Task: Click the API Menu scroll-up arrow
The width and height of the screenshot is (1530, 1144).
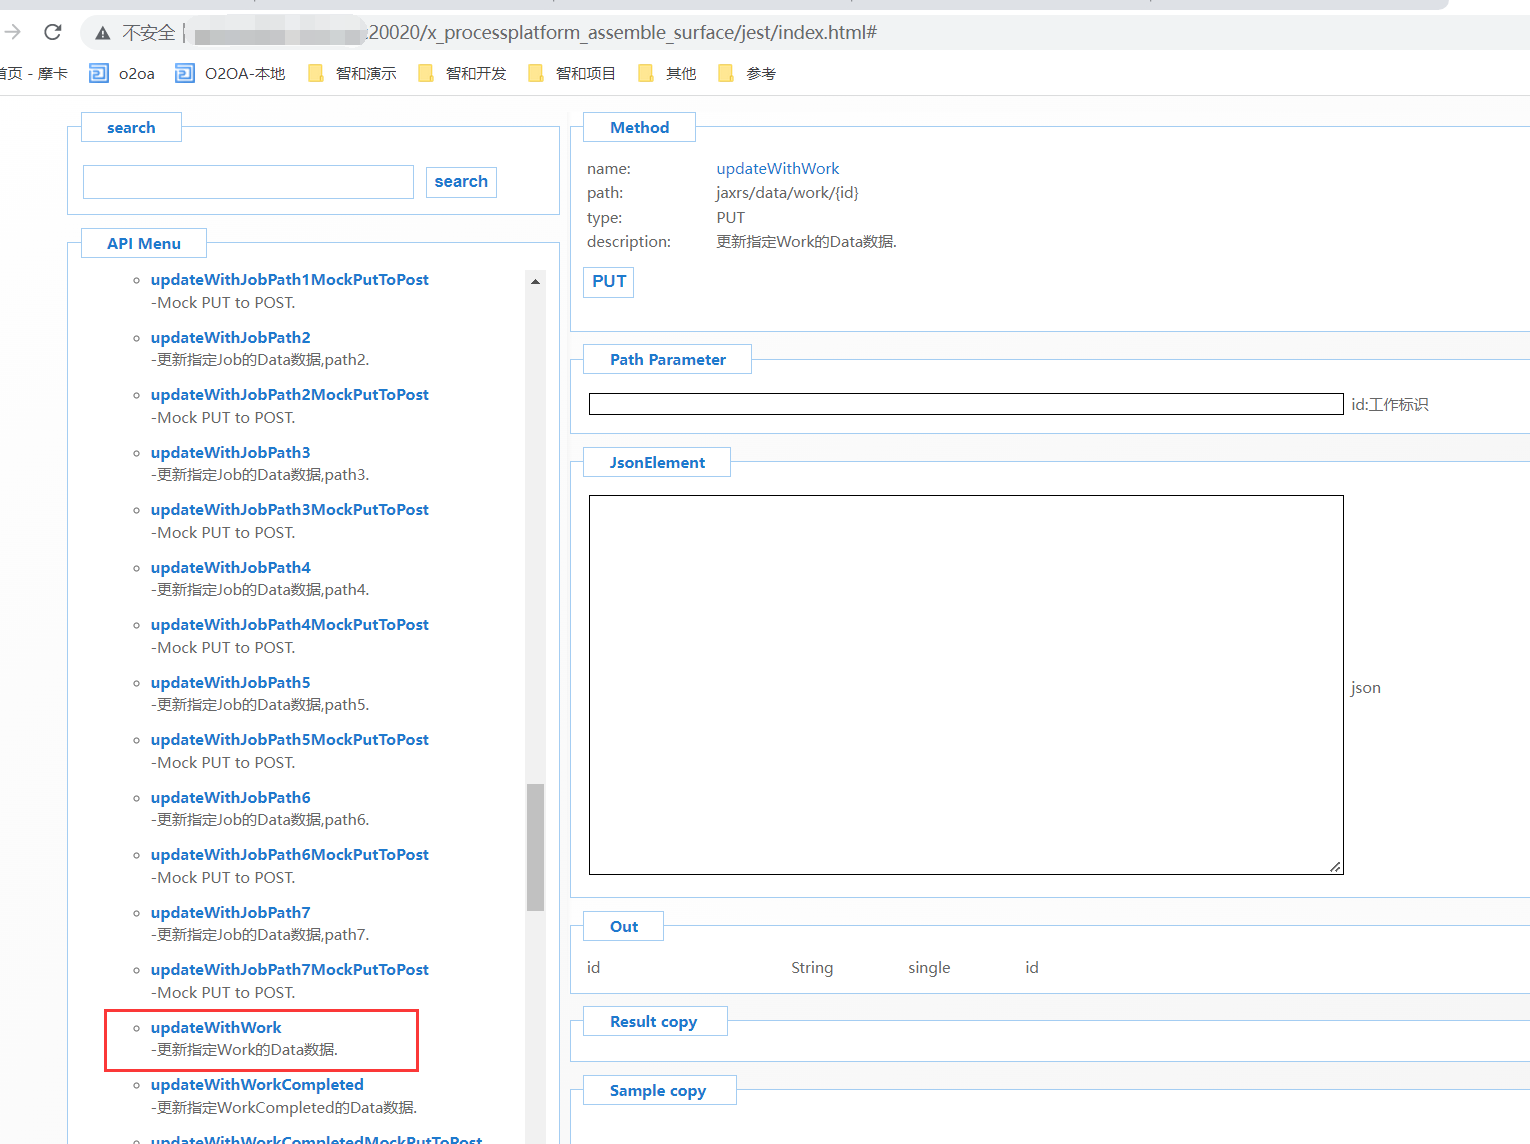Action: click(535, 282)
